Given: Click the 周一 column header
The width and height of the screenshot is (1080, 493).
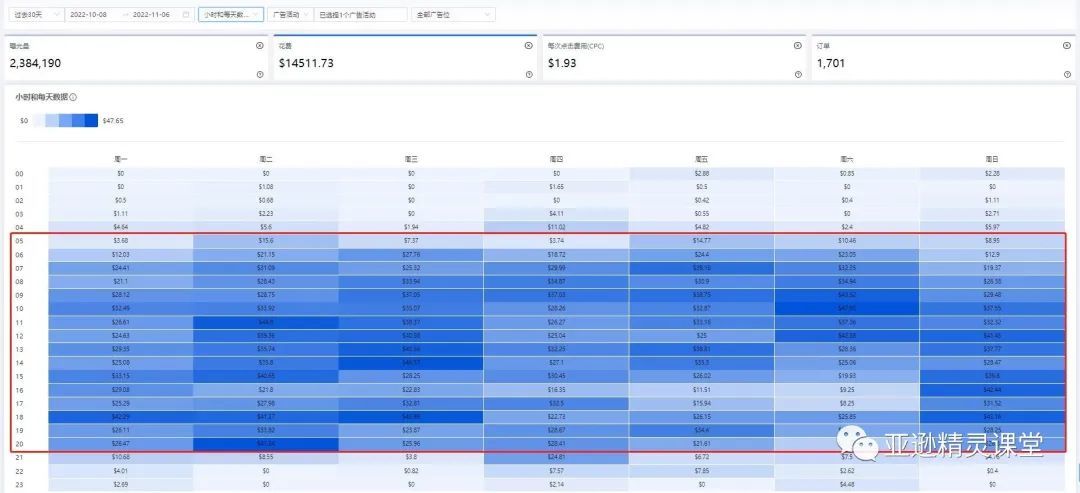Looking at the screenshot, I should (x=121, y=159).
